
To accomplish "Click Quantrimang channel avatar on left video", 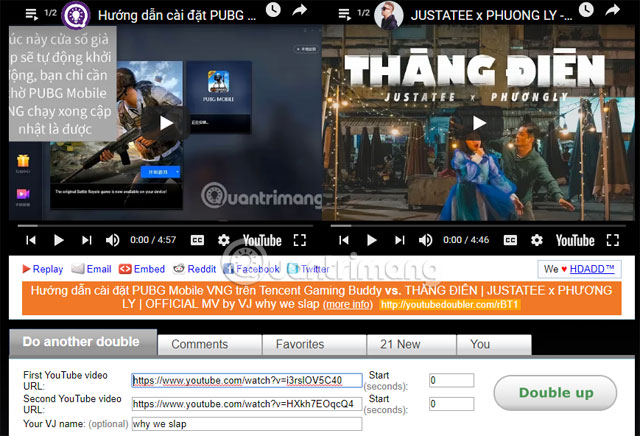I will click(x=76, y=16).
